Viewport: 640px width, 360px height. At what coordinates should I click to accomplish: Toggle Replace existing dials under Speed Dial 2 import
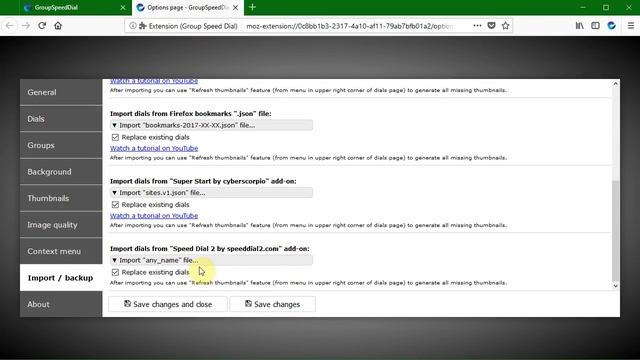coord(115,272)
